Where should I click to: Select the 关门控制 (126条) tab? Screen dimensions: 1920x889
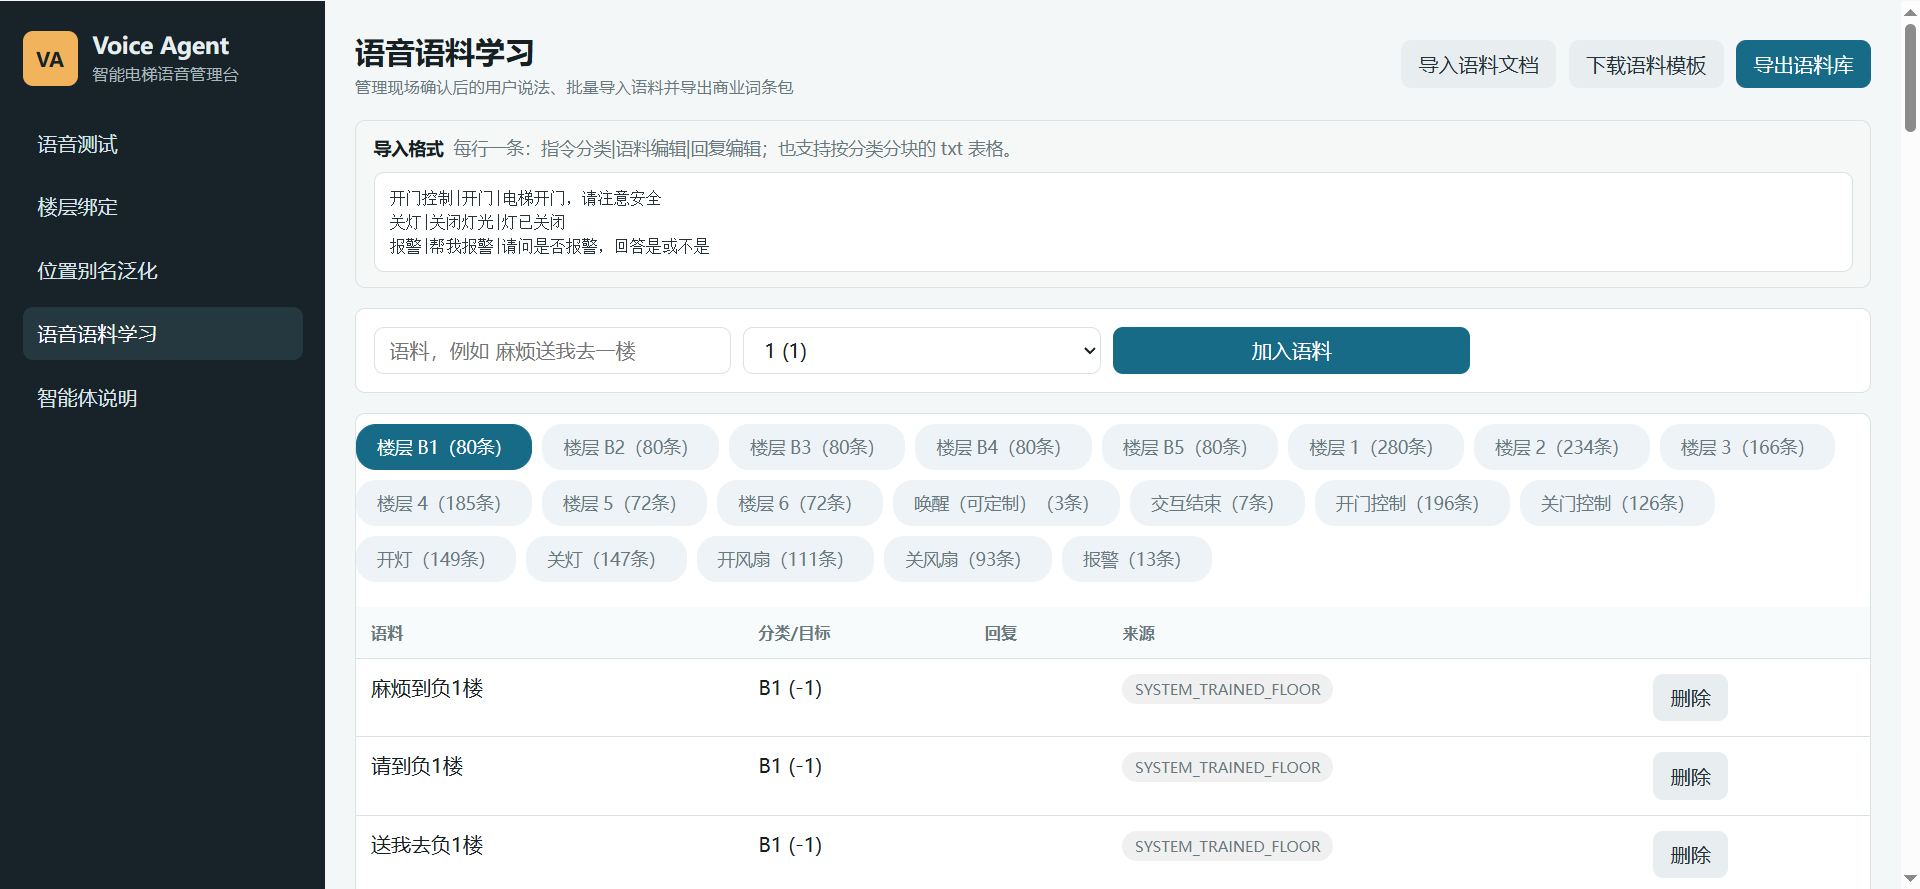click(1617, 503)
